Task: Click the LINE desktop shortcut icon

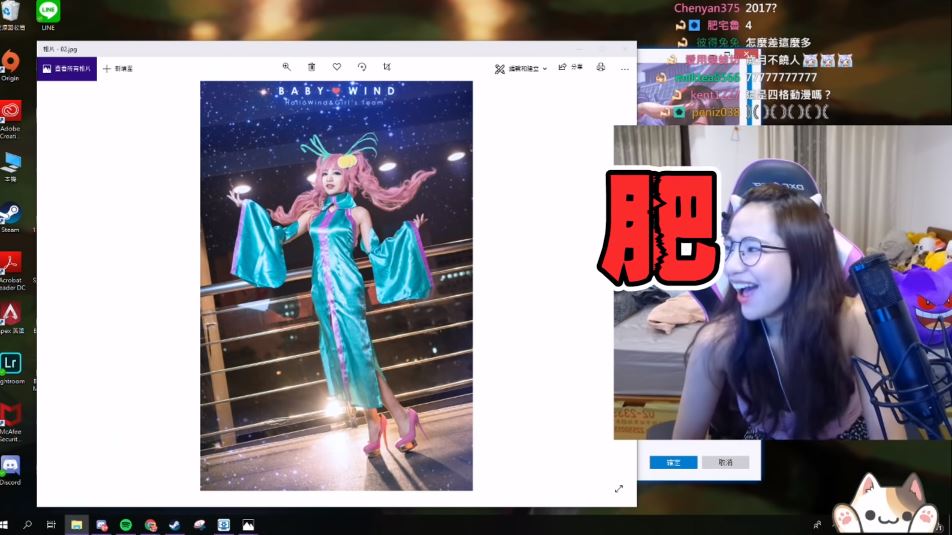Action: point(47,13)
